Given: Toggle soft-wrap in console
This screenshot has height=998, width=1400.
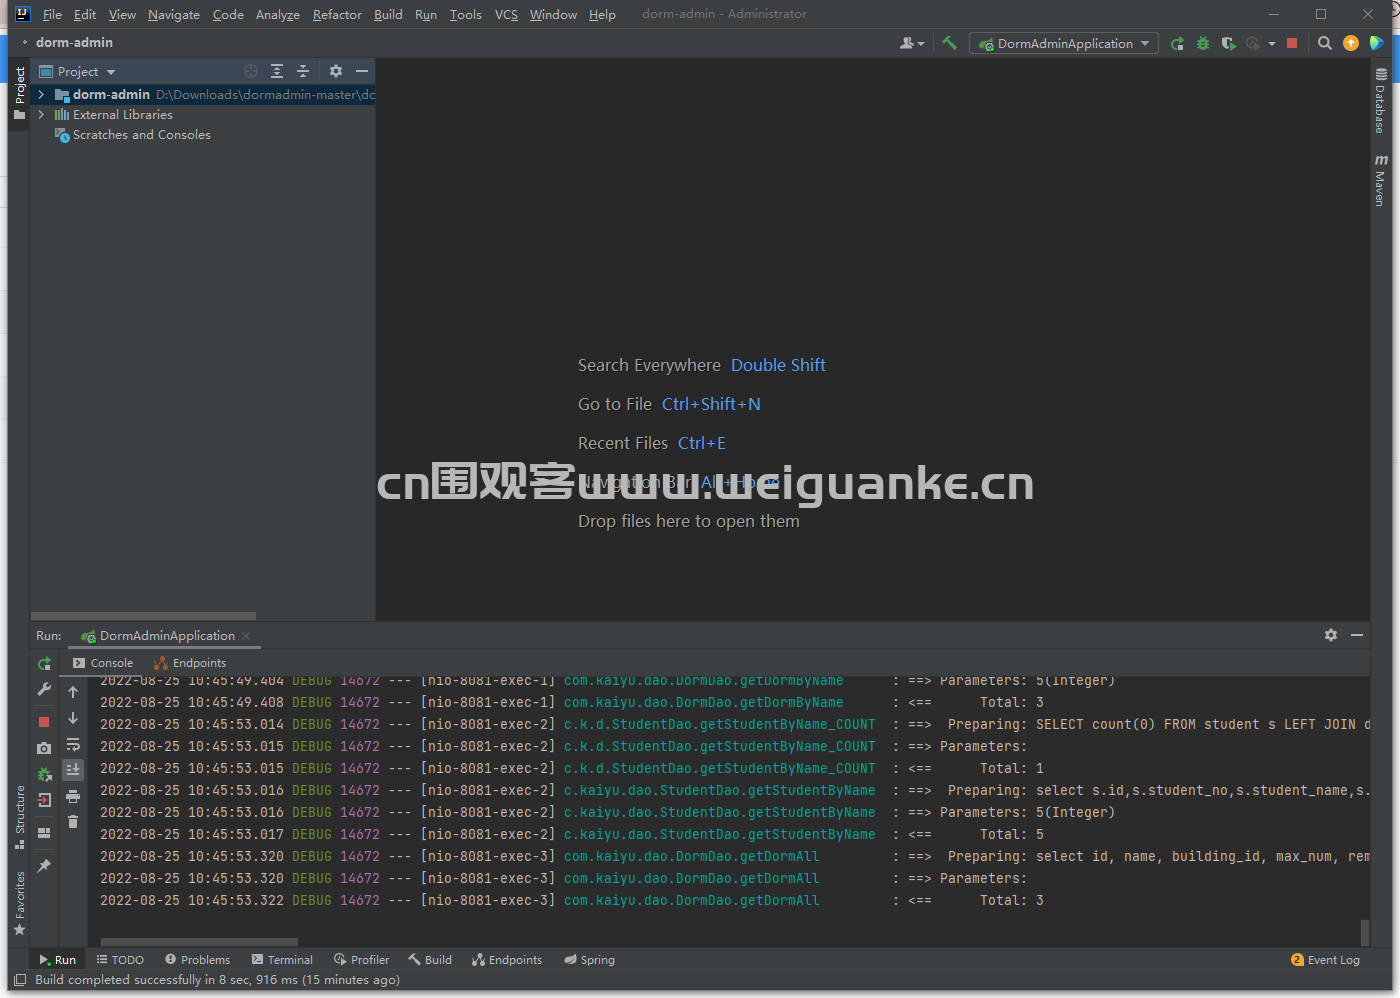Looking at the screenshot, I should pyautogui.click(x=73, y=745).
